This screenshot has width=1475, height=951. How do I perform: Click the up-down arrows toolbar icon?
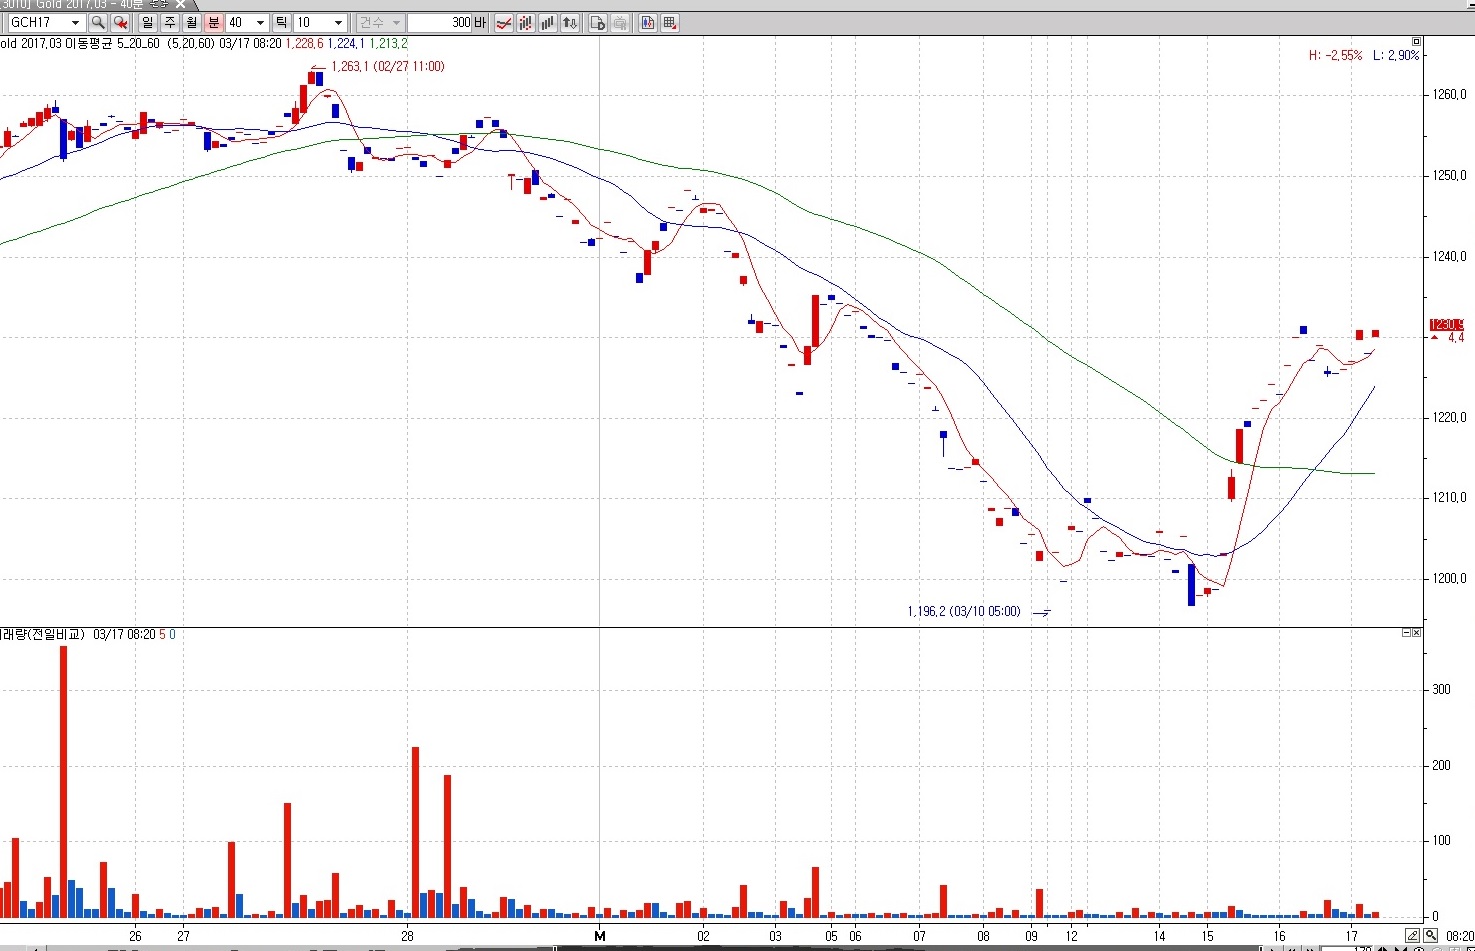click(x=570, y=22)
